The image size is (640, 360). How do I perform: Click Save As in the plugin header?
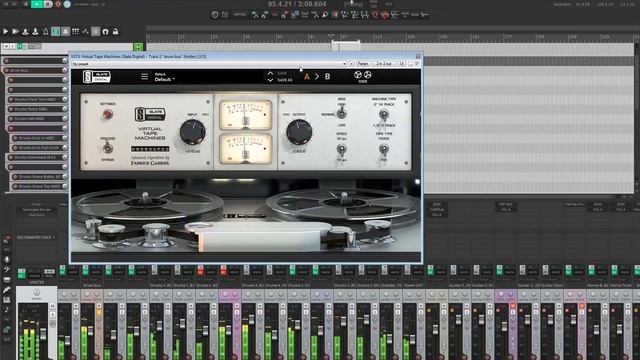(284, 80)
